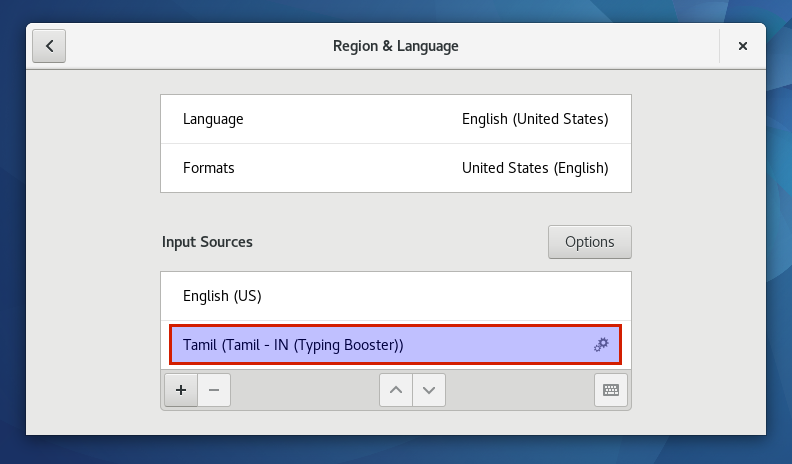Move selected input source down
Viewport: 792px width, 464px height.
[429, 390]
